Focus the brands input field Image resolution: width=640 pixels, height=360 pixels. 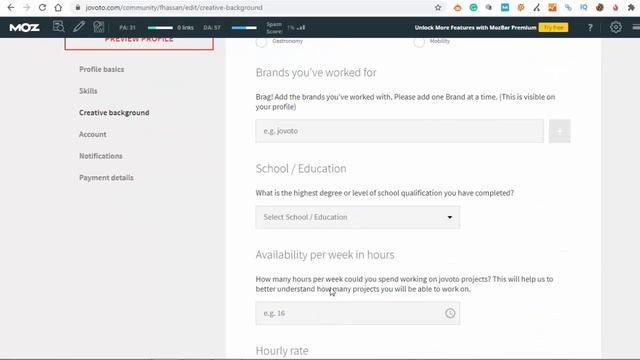pyautogui.click(x=400, y=131)
